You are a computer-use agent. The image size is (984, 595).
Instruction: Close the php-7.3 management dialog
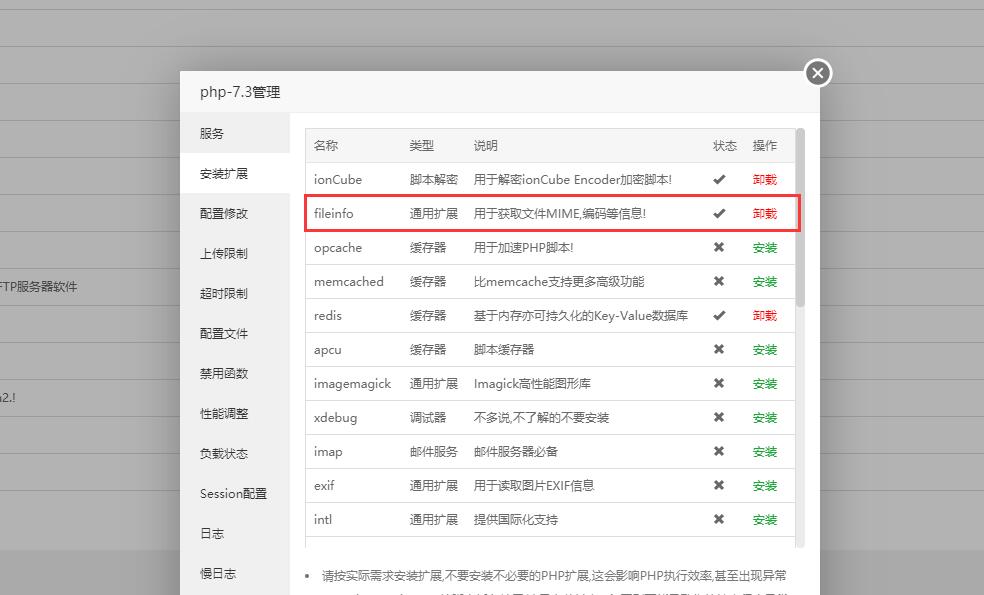click(818, 73)
